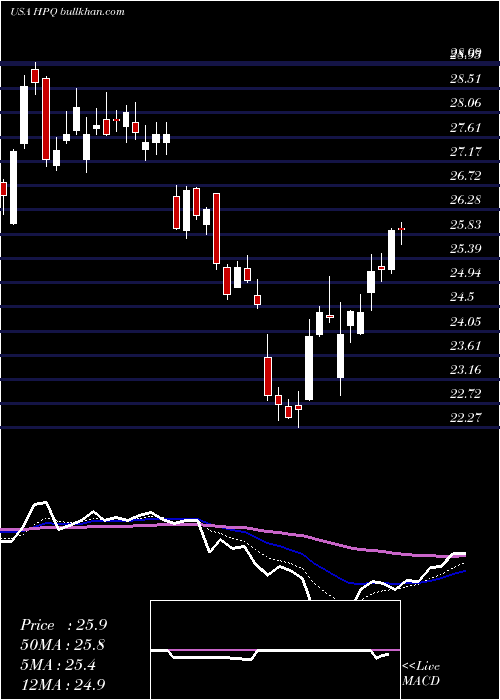500x700 pixels.
Task: Click the last candlestick near 25.83
Action: pos(401,229)
